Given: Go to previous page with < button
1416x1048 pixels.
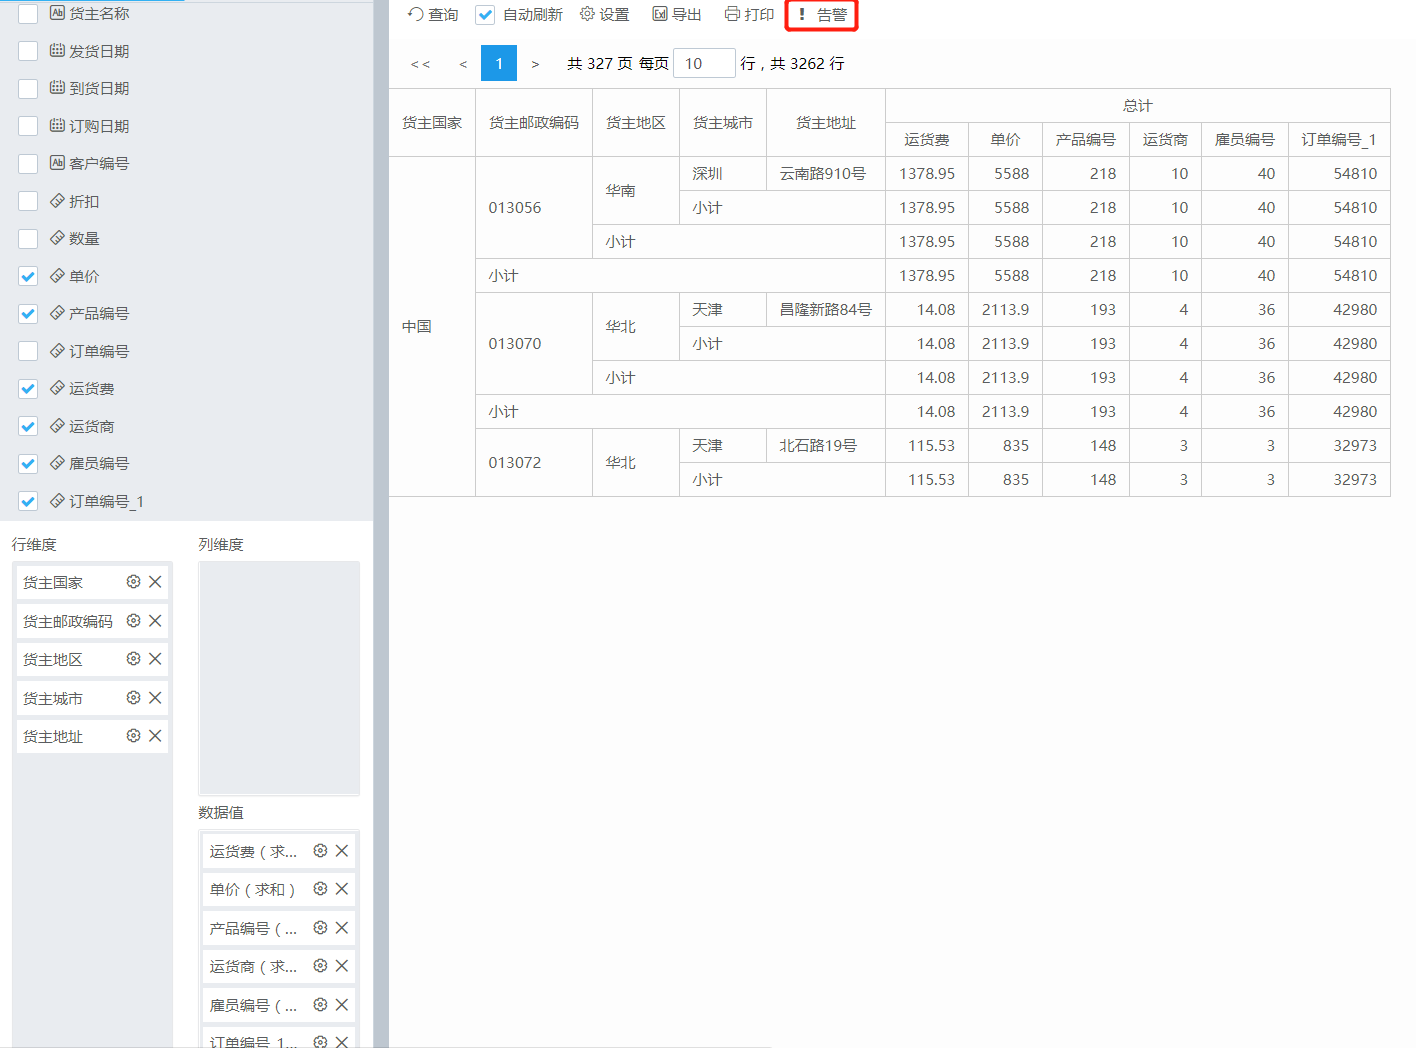Looking at the screenshot, I should [x=463, y=64].
